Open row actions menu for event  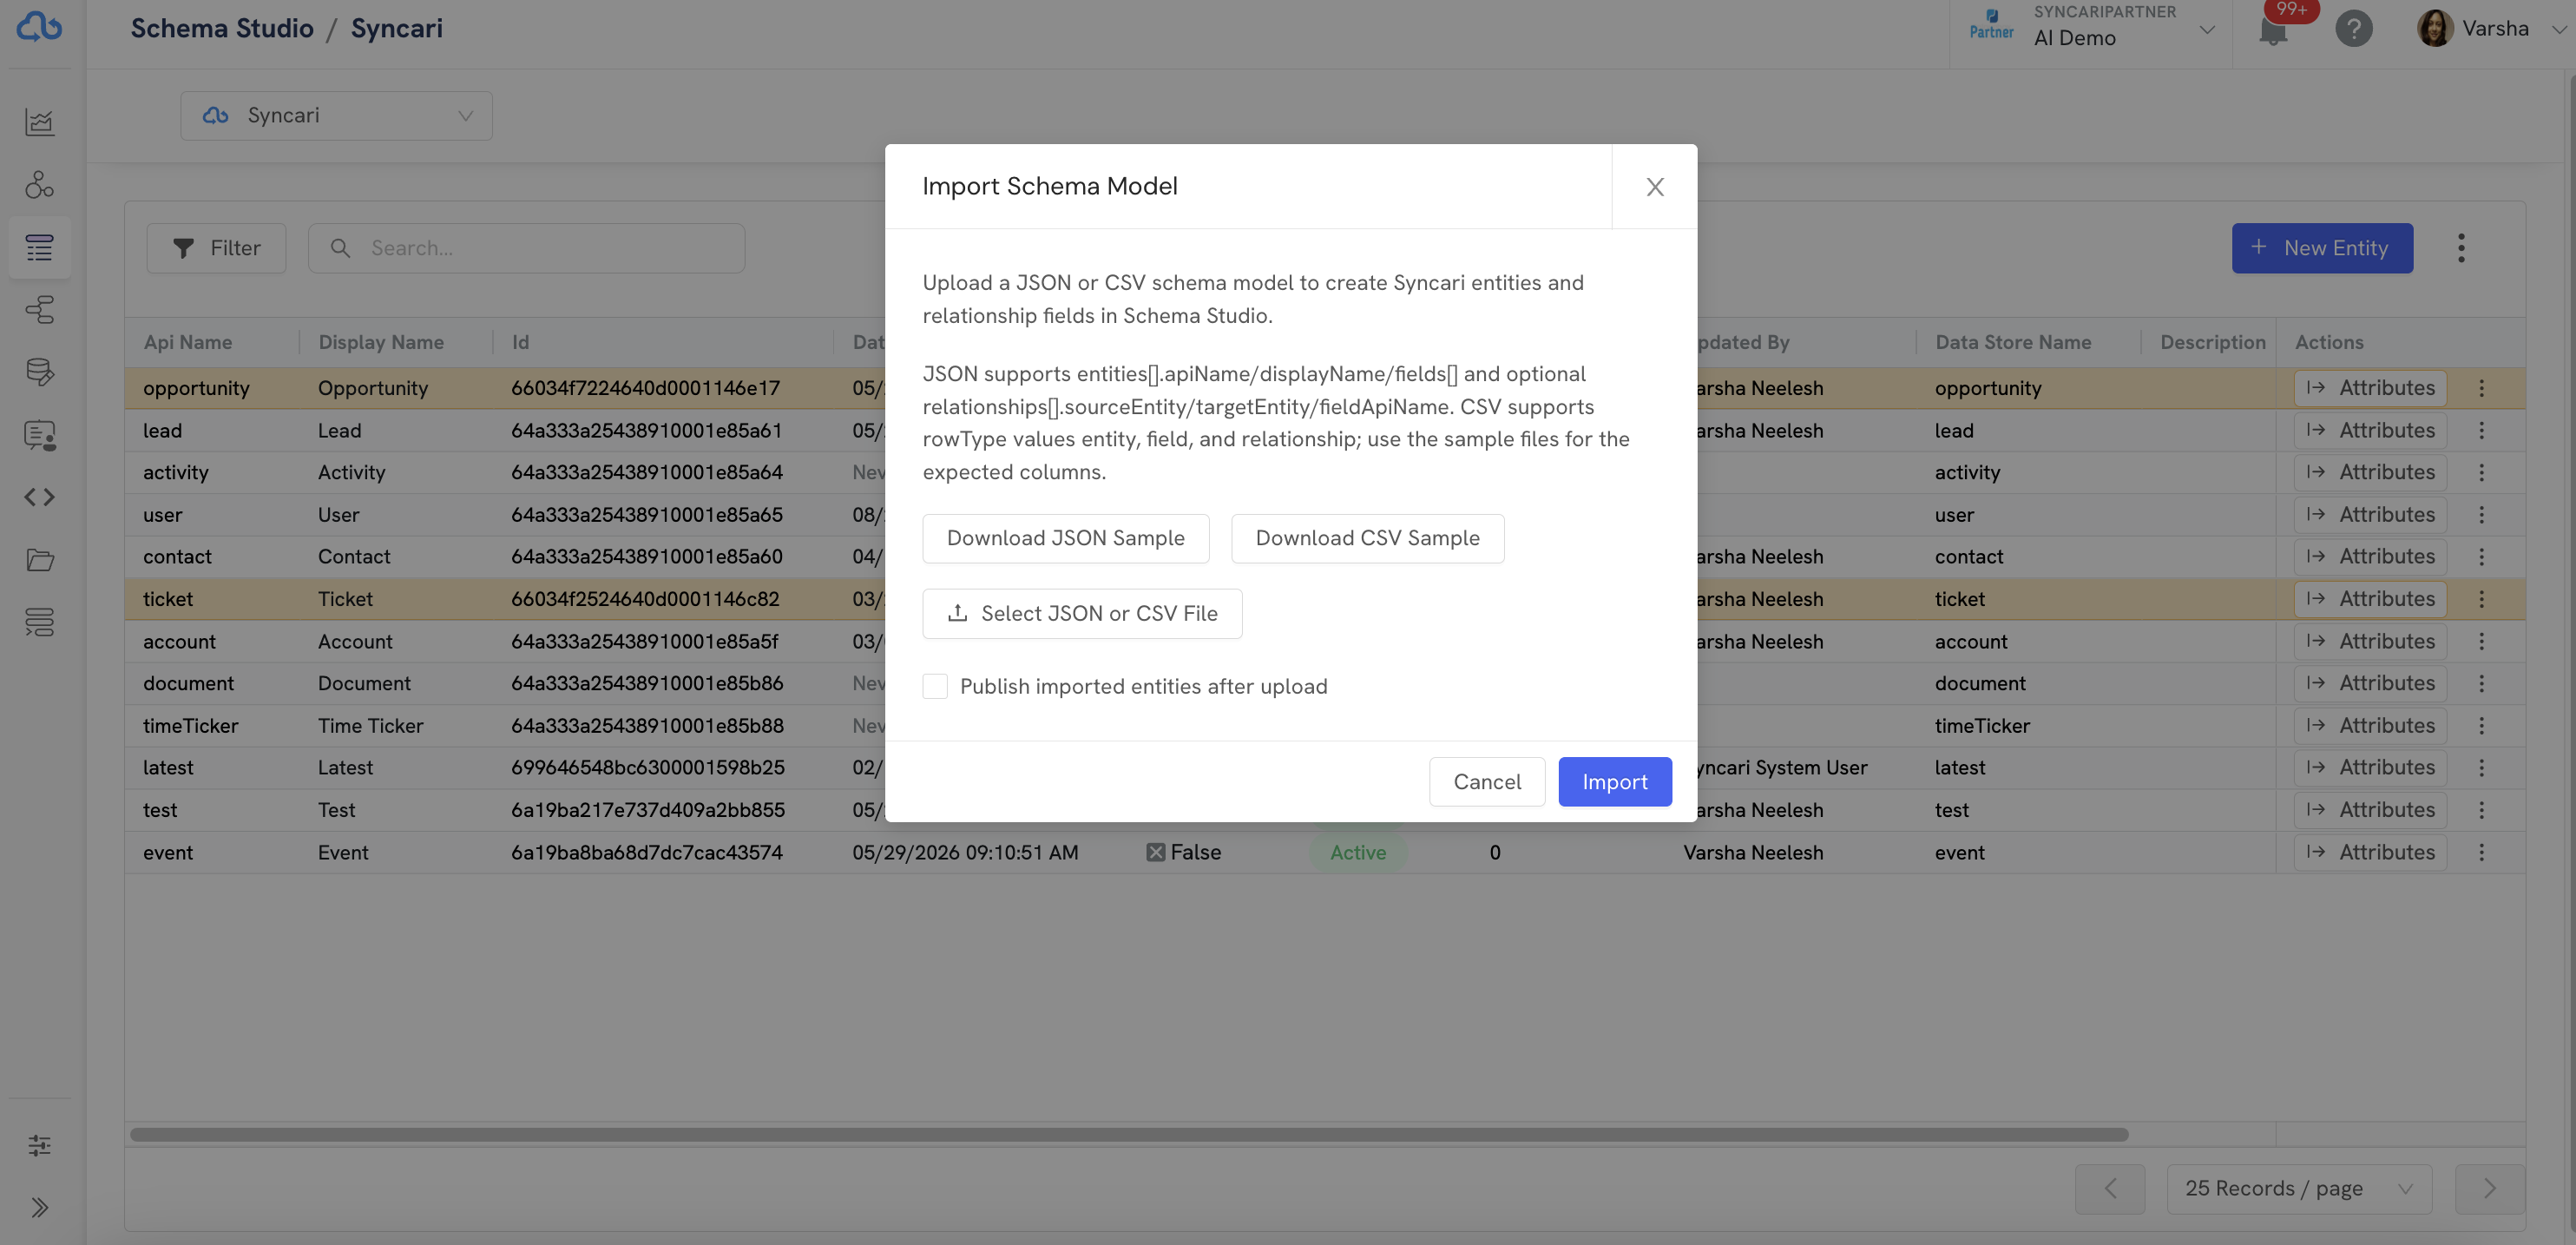[x=2481, y=852]
